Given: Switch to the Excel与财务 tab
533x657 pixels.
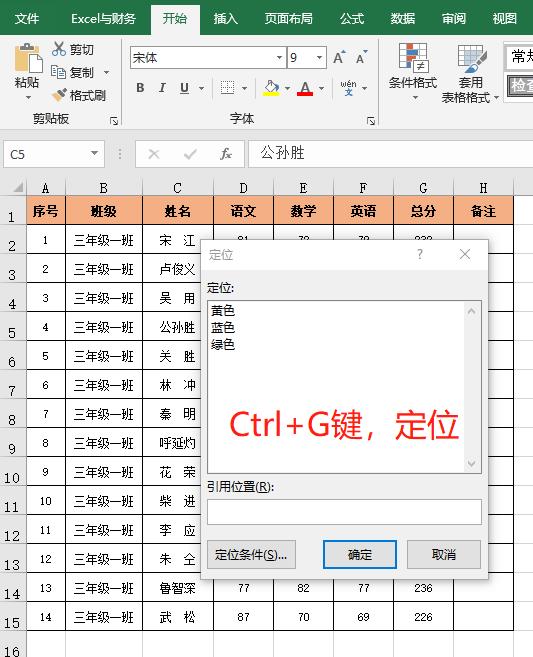Looking at the screenshot, I should tap(103, 18).
